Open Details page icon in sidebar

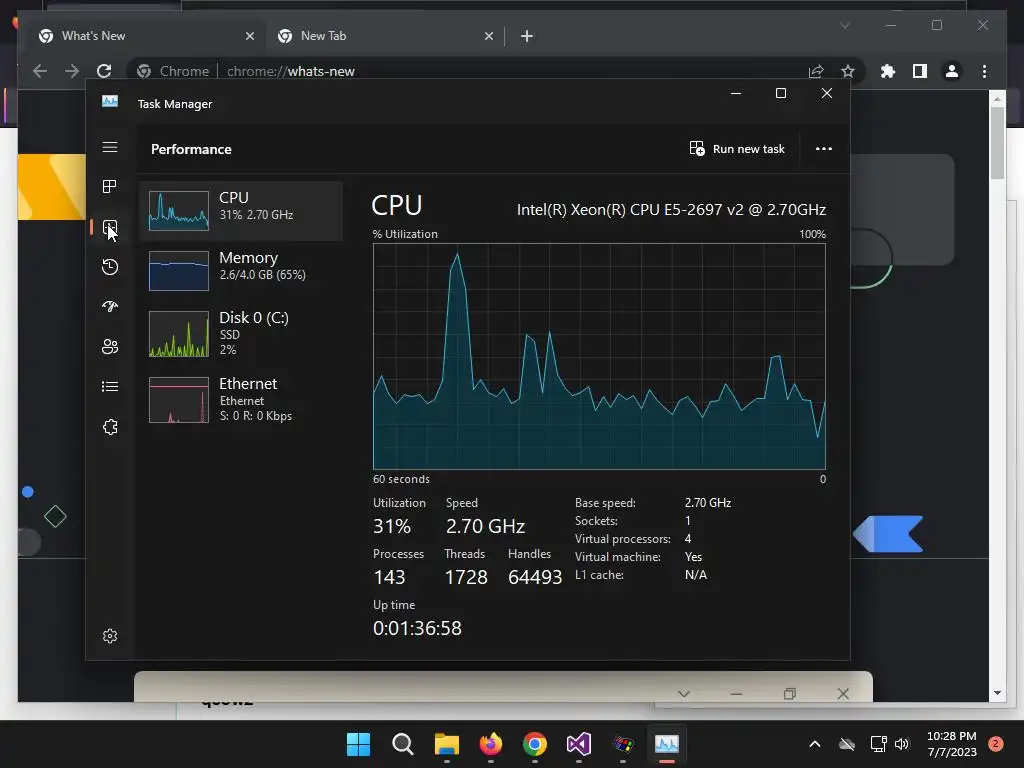[x=110, y=387]
